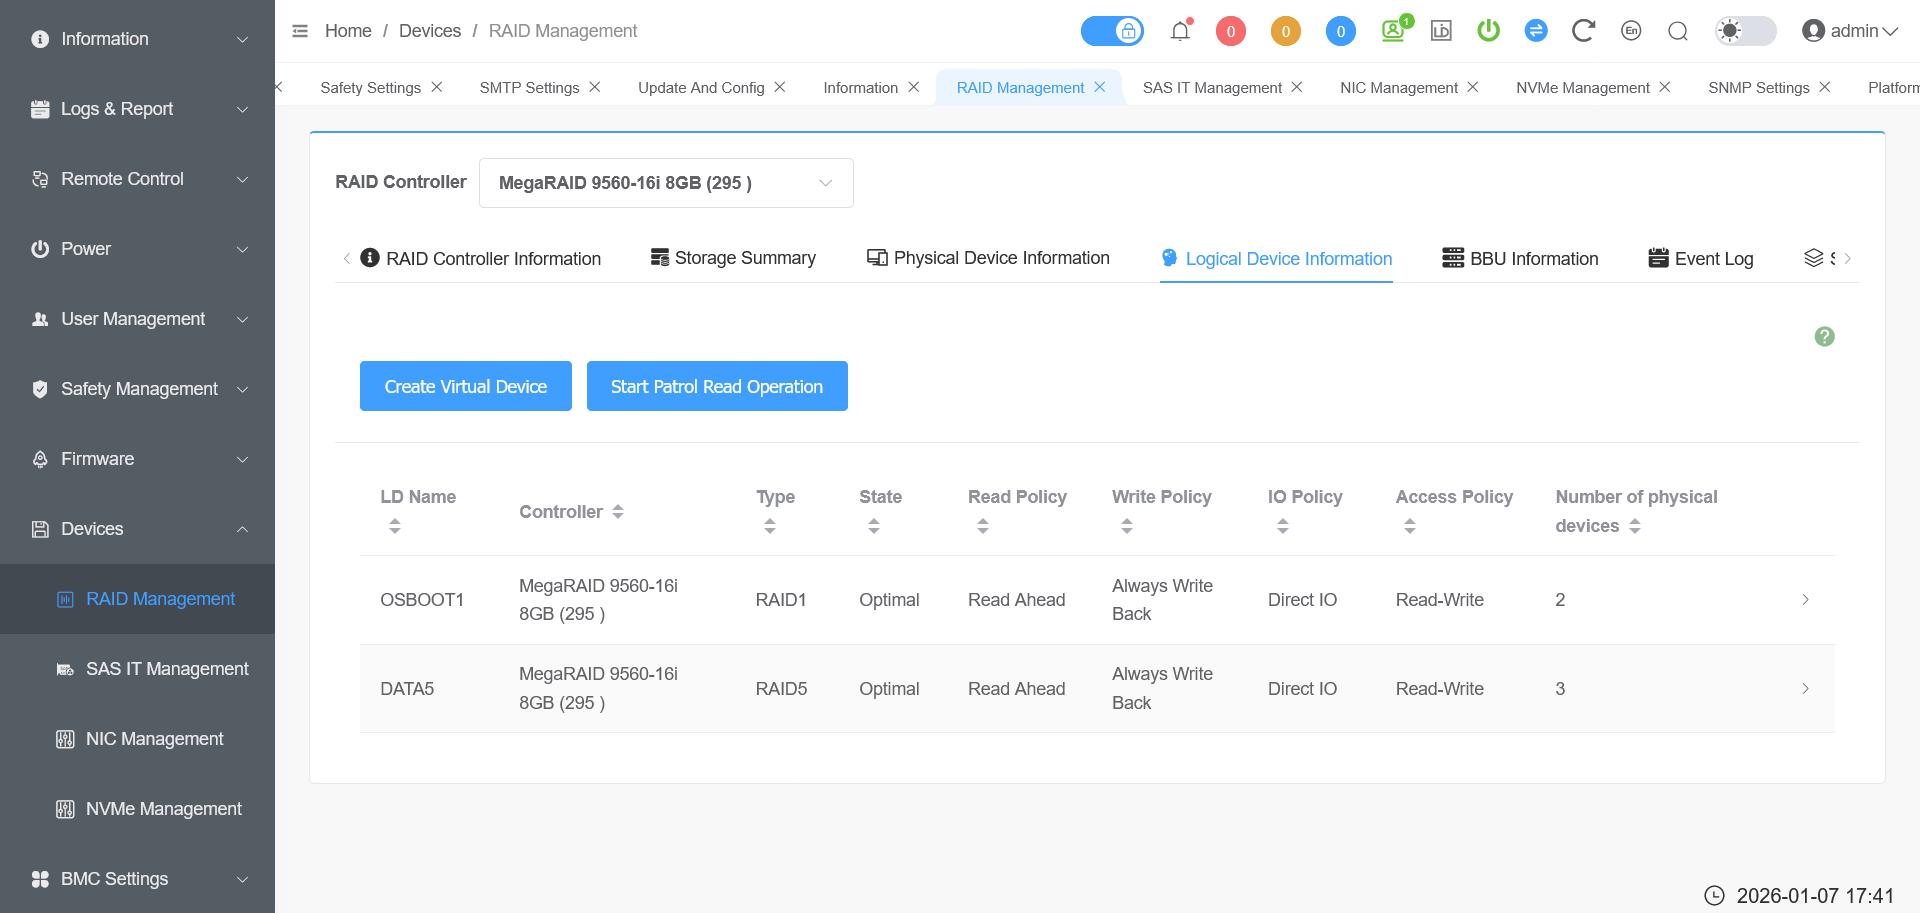
Task: Click the refresh icon in header
Action: coord(1582,31)
